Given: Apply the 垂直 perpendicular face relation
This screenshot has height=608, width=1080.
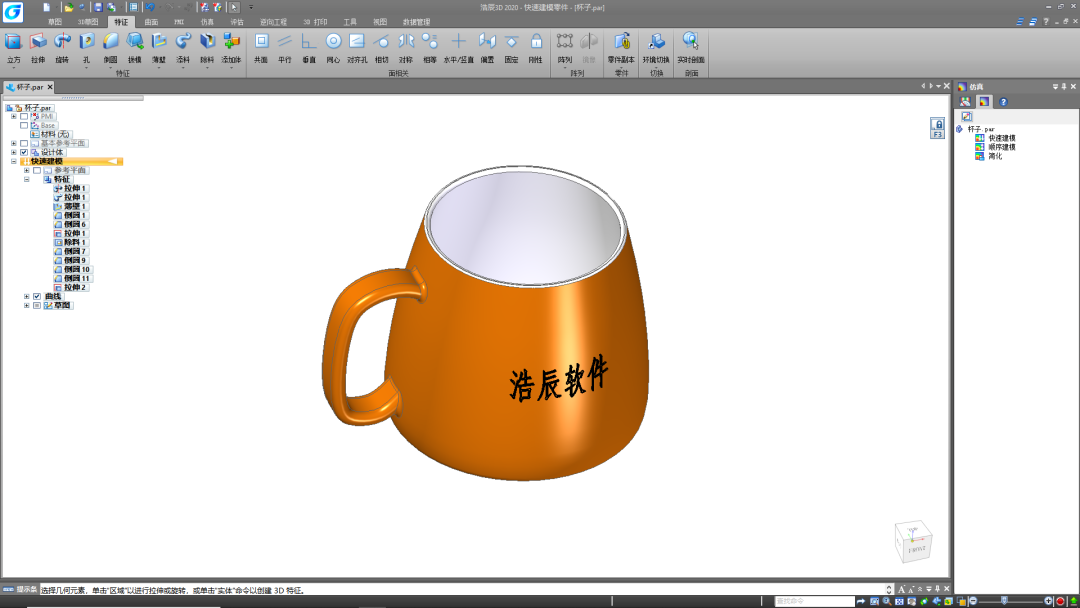Looking at the screenshot, I should click(x=309, y=48).
